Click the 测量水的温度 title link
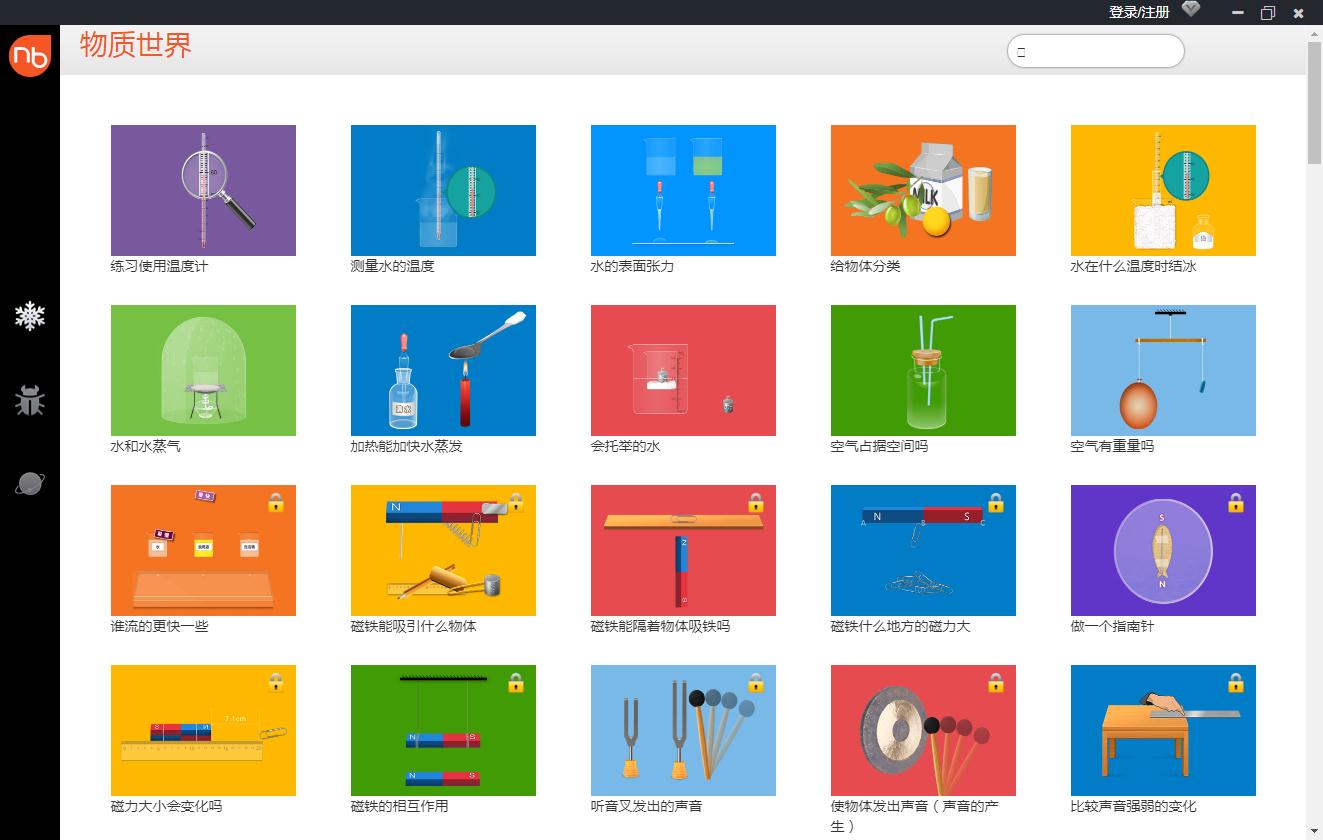This screenshot has width=1323, height=840. tap(393, 267)
